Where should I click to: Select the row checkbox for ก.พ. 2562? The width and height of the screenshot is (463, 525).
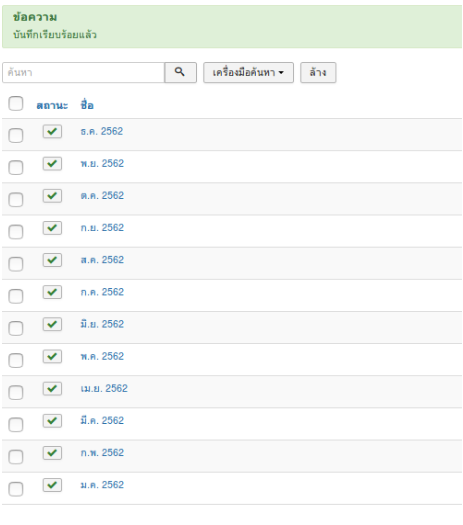[16, 457]
